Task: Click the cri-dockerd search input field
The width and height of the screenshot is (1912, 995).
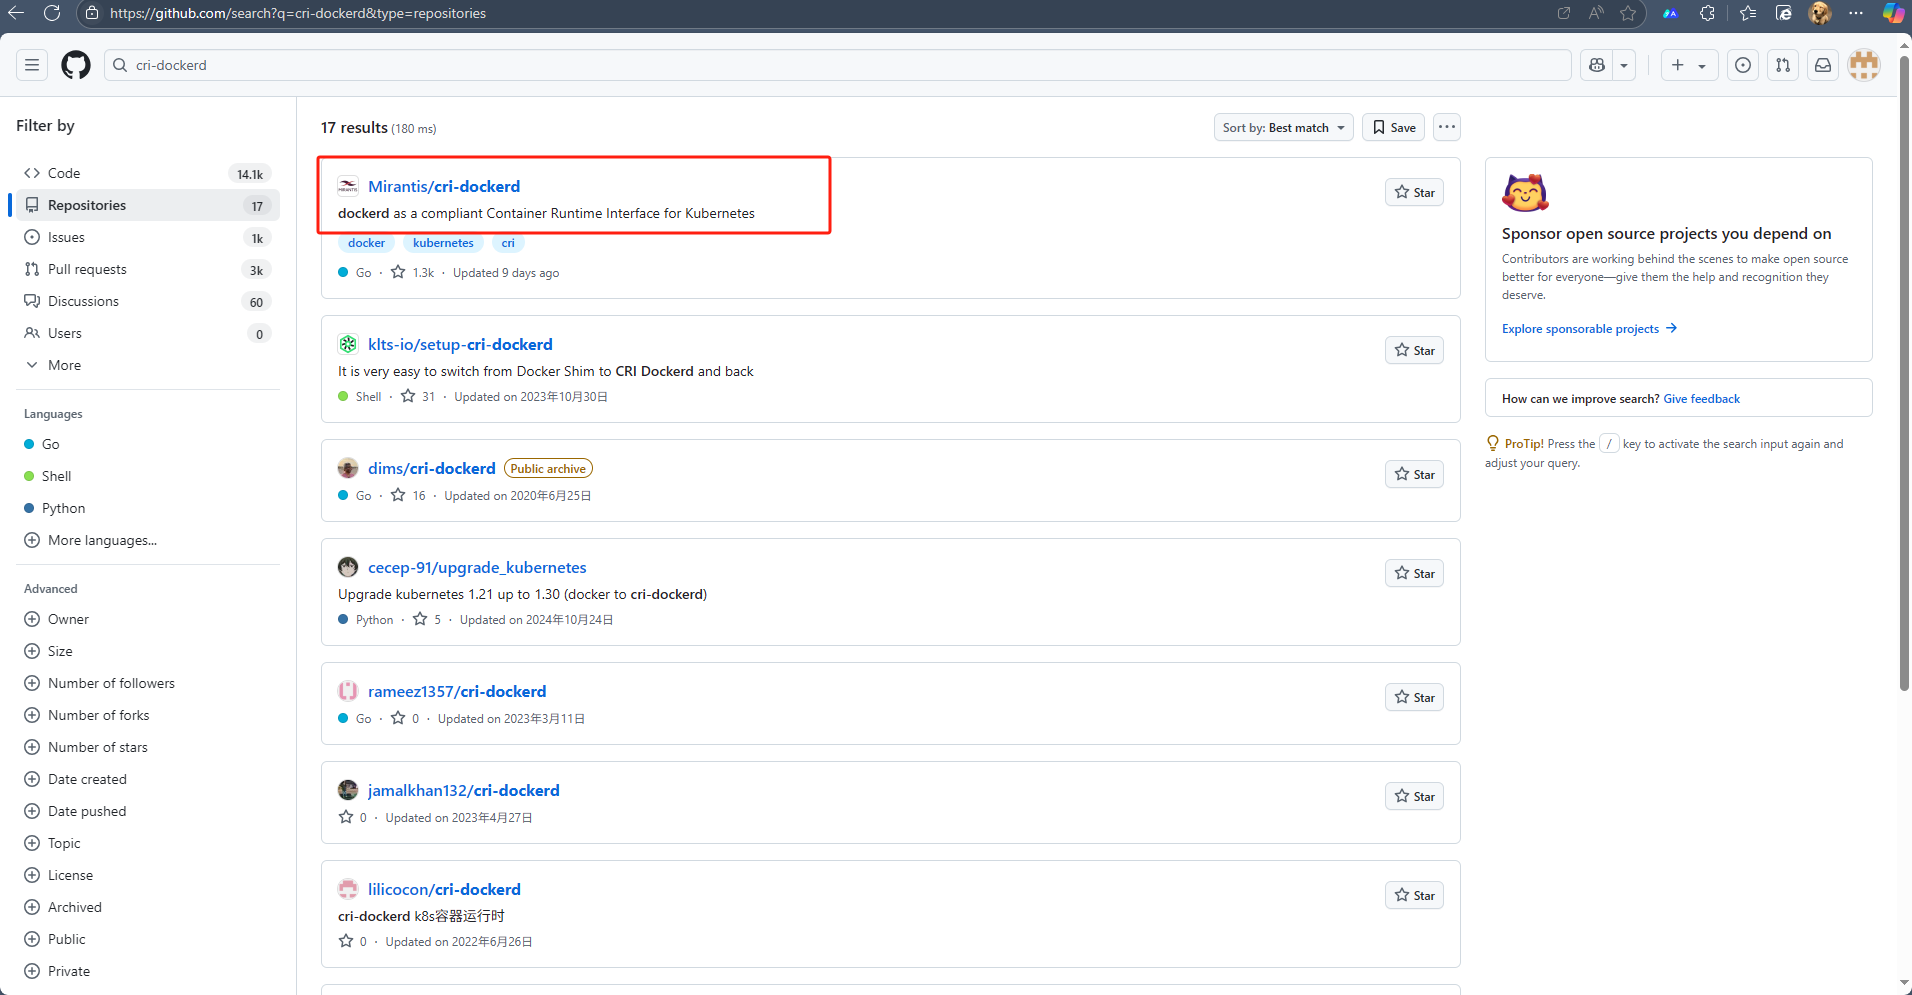Action: (x=838, y=65)
